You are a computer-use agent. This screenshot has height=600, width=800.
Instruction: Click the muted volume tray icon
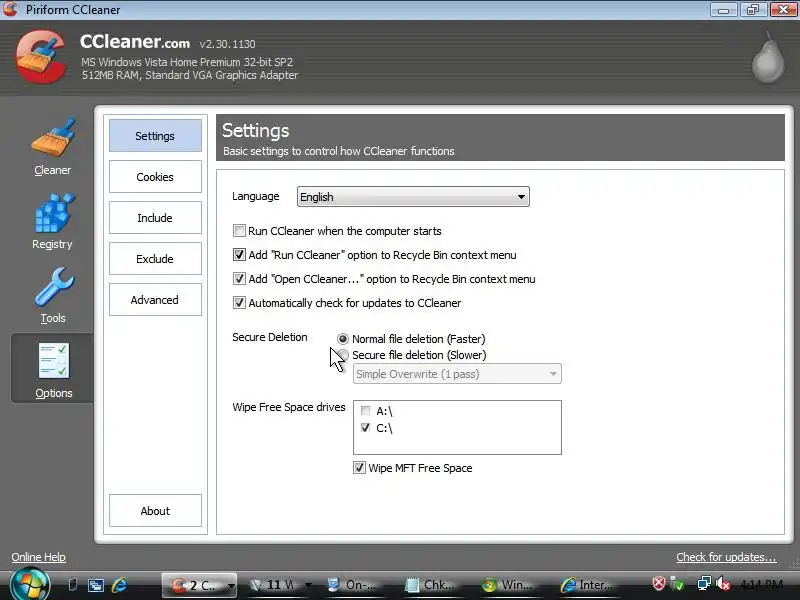pos(723,584)
